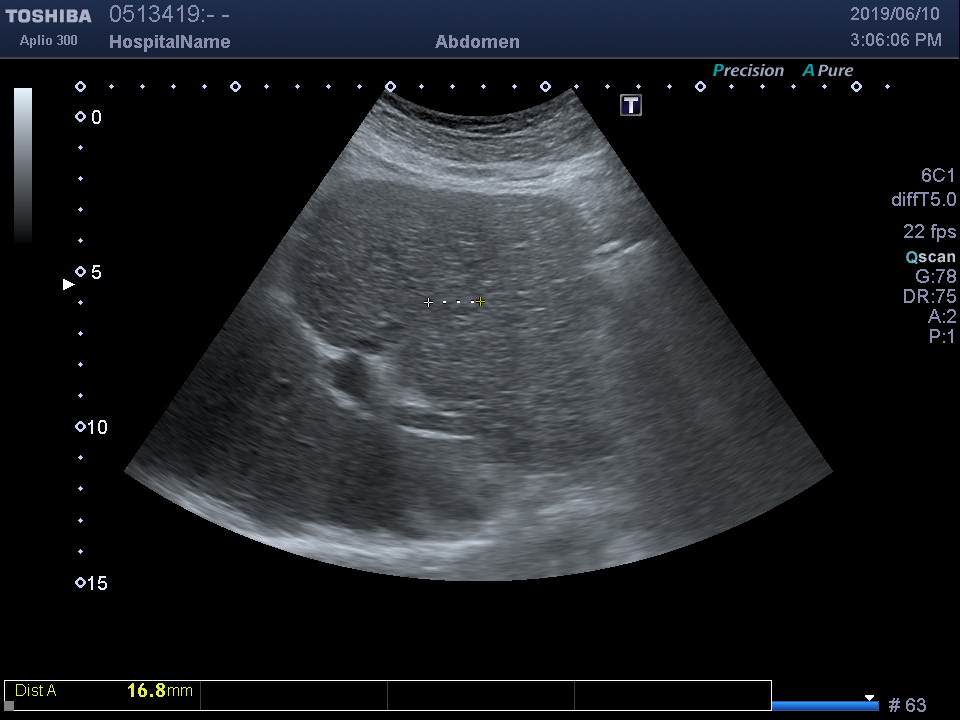Toggle the Qscan setting label
Screen dimensions: 960x720
[930, 257]
